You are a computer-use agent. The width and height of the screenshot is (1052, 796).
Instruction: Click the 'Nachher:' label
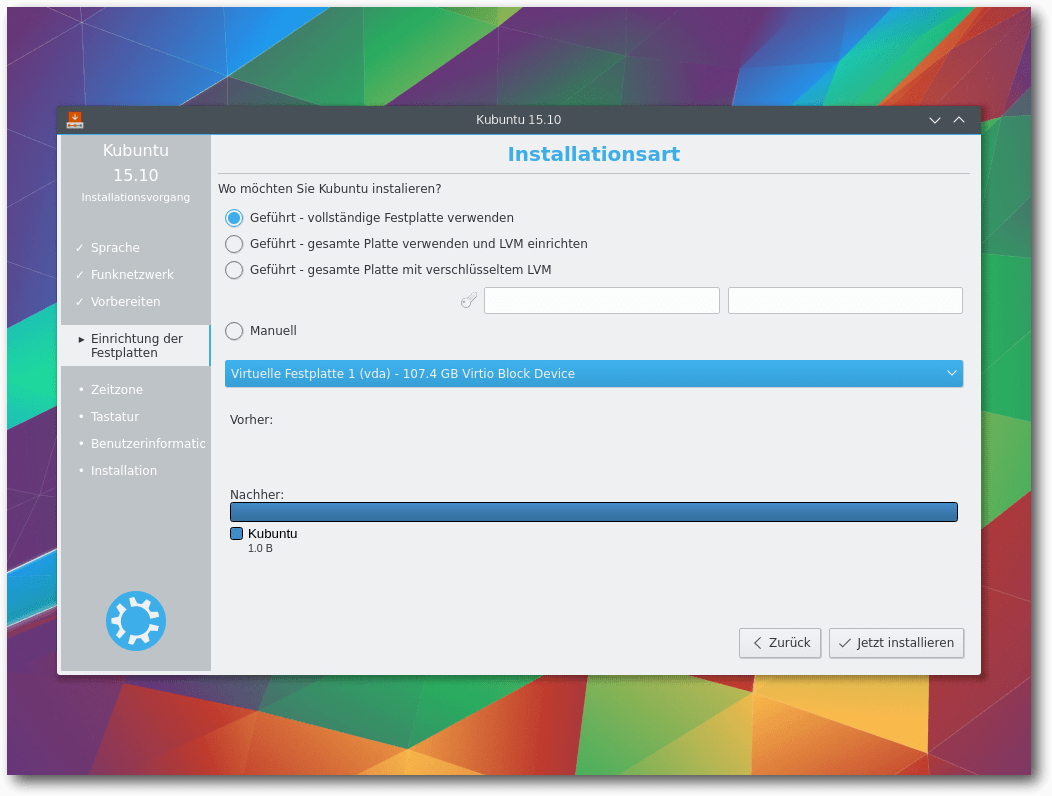(x=257, y=495)
